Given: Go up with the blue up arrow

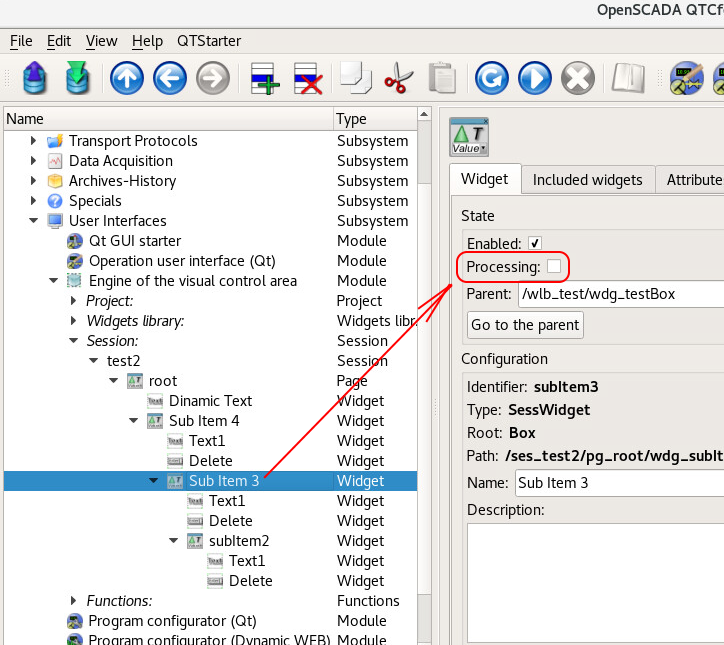Looking at the screenshot, I should pos(127,77).
